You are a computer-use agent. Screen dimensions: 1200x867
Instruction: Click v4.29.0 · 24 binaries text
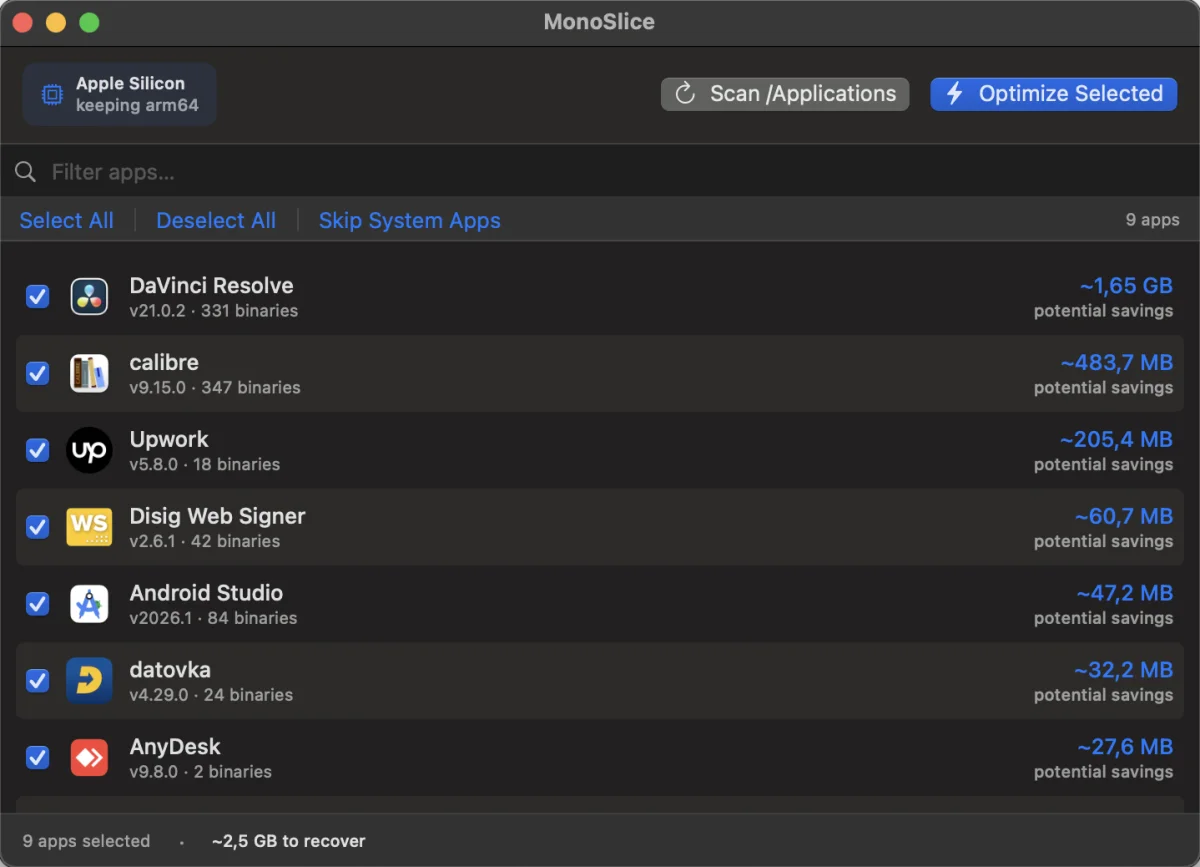(211, 696)
